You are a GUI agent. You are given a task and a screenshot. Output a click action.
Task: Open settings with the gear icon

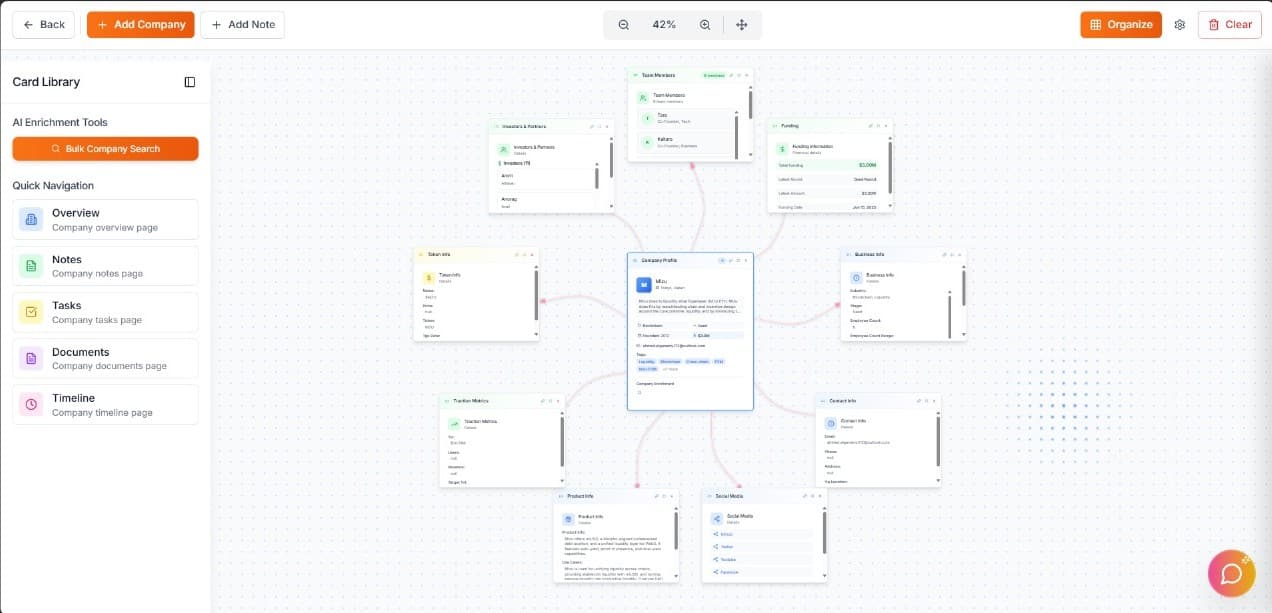[1180, 24]
